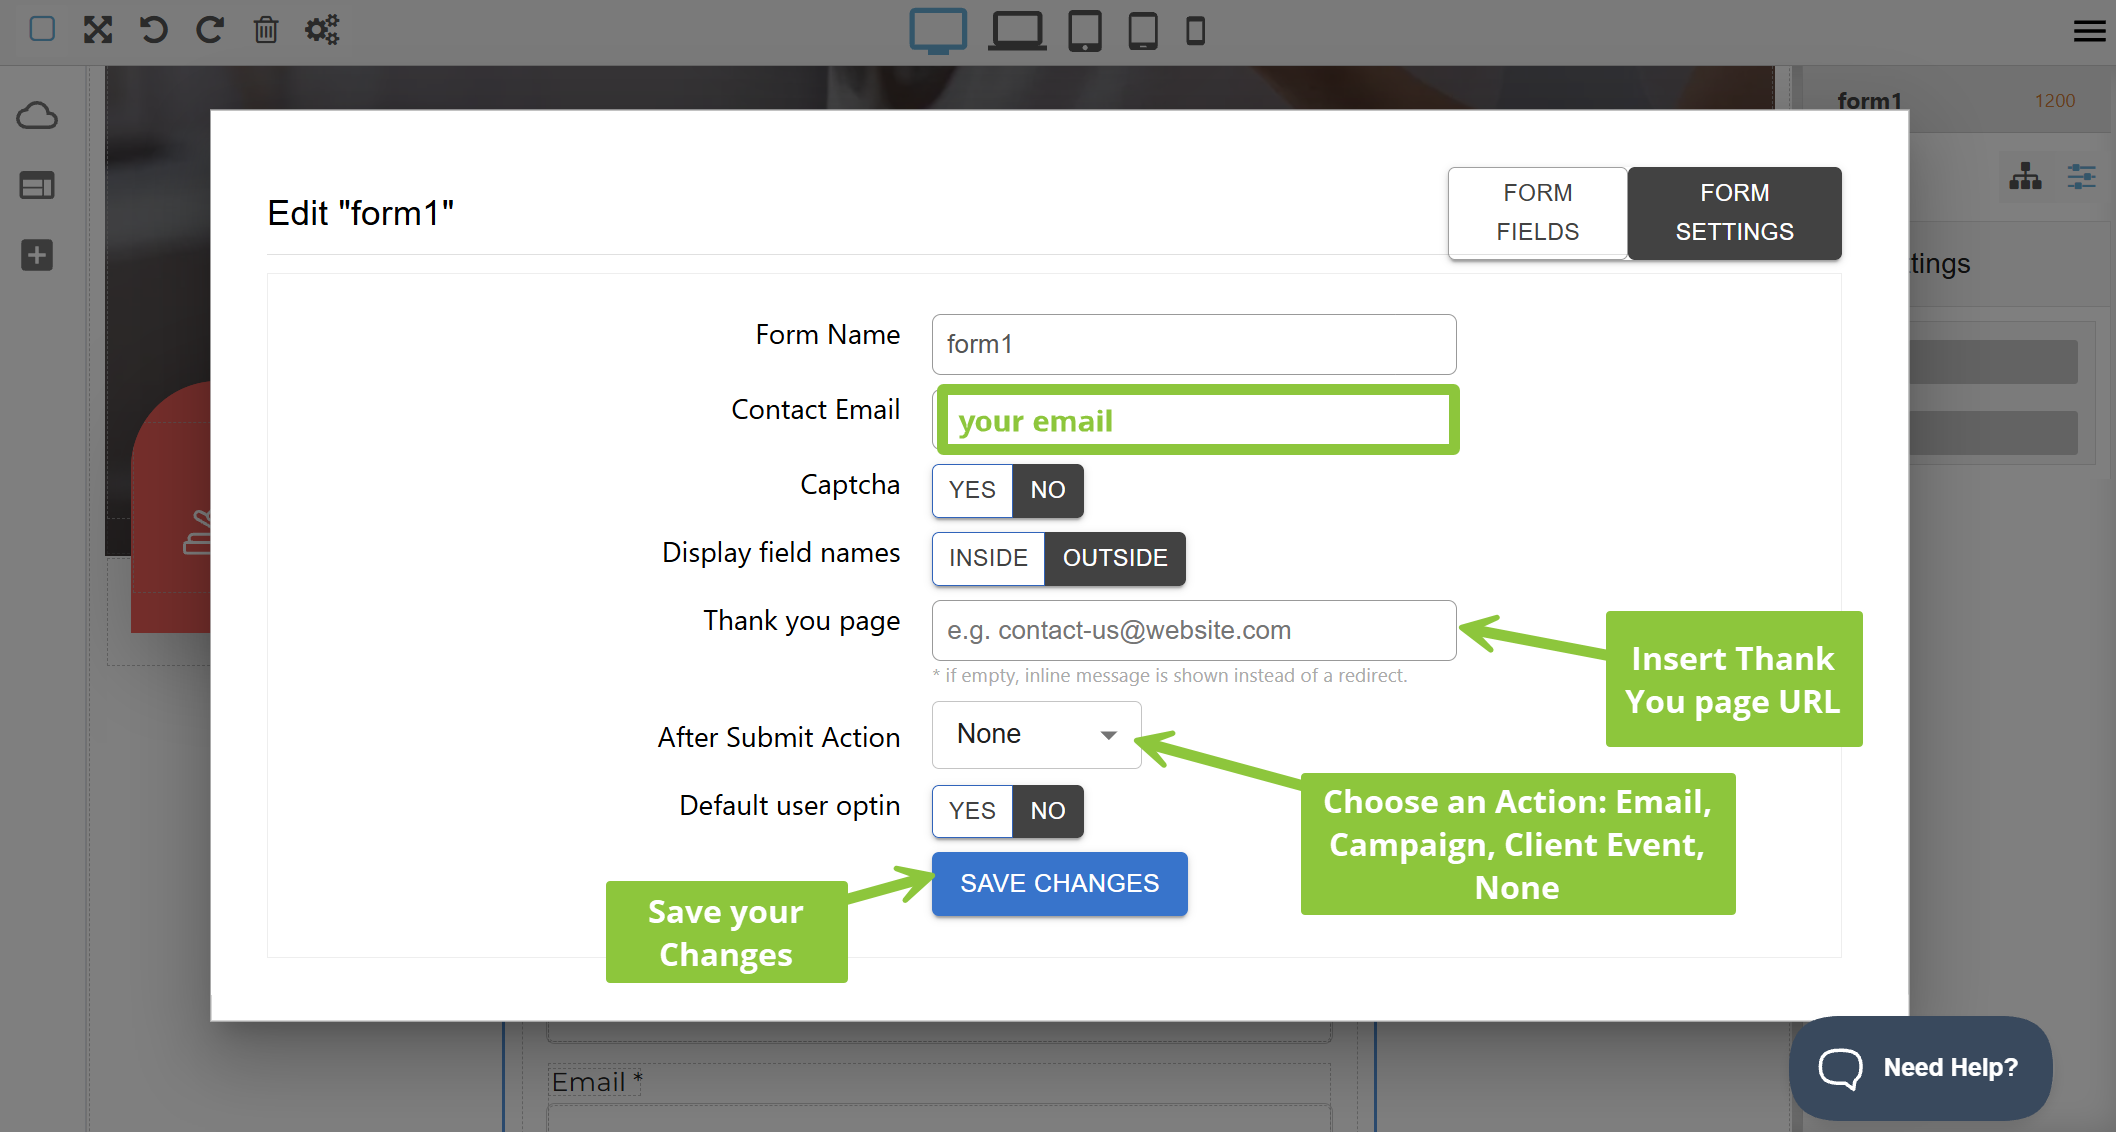Click the cloud icon in sidebar

click(x=37, y=116)
